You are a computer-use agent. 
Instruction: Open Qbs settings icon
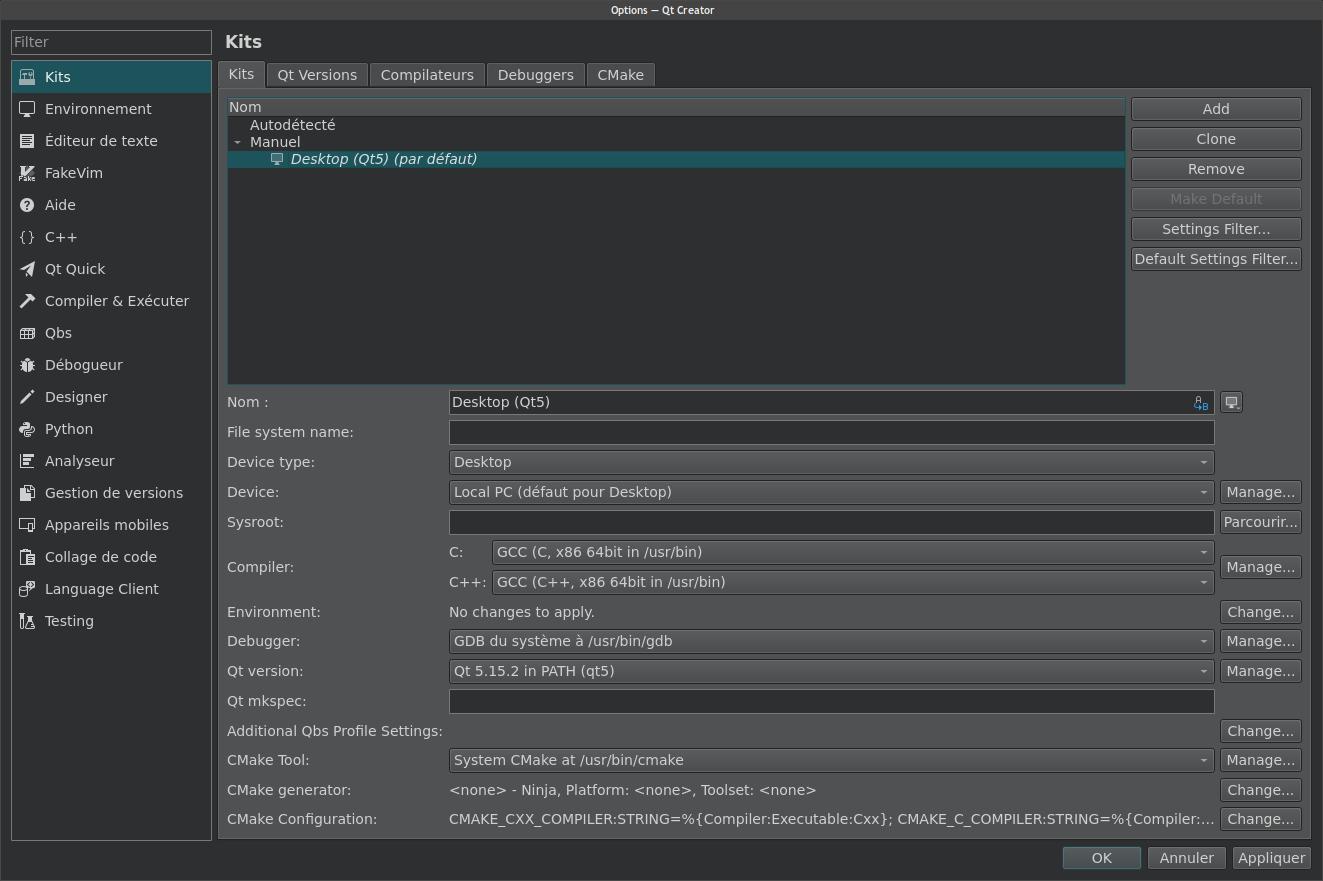pyautogui.click(x=27, y=333)
